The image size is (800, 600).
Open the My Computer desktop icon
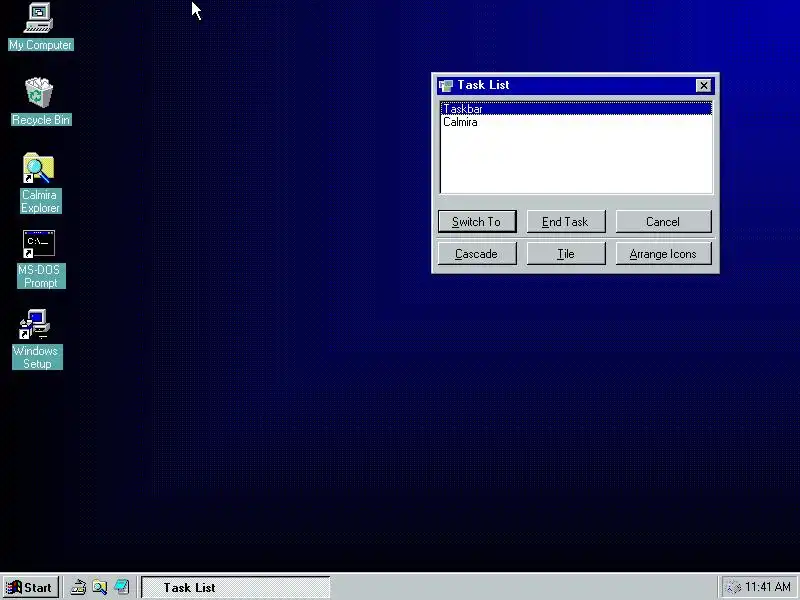pos(40,27)
